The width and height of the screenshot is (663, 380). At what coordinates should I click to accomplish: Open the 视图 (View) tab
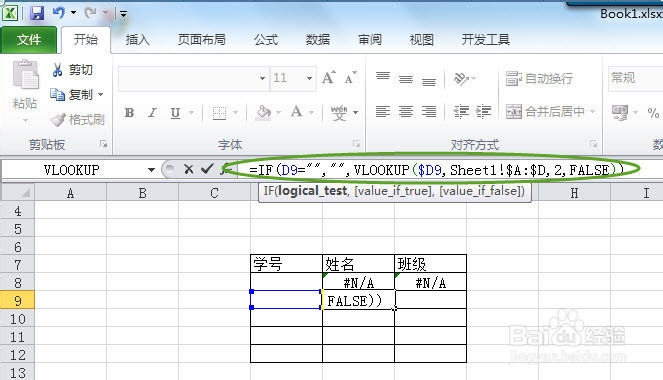click(x=422, y=40)
